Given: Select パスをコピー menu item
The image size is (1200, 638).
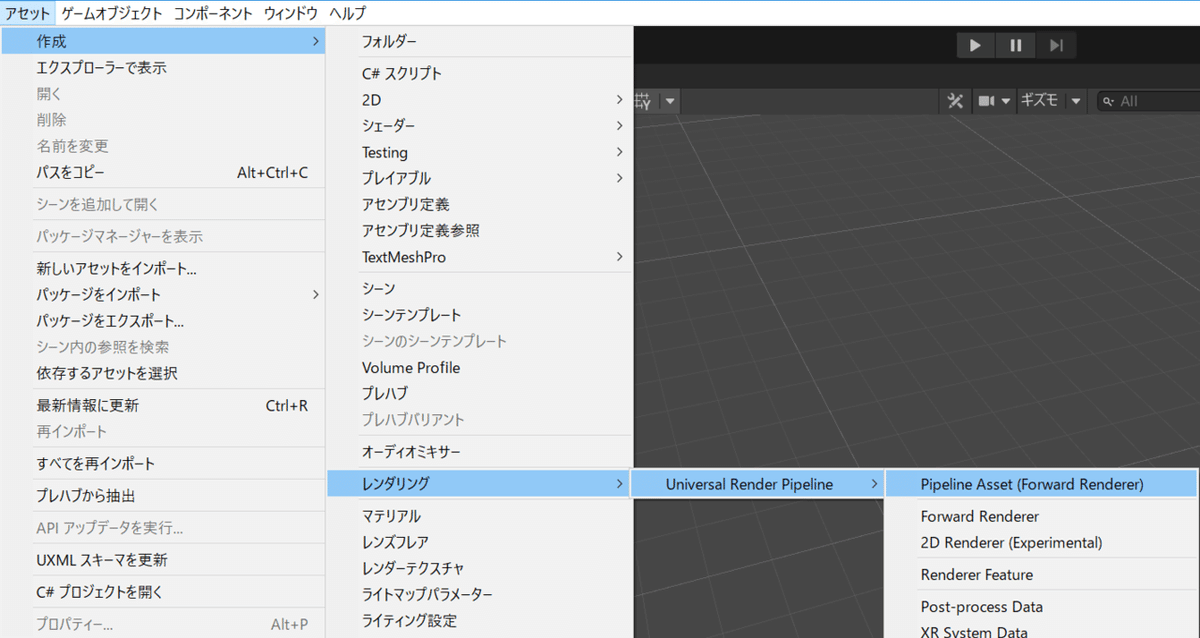Looking at the screenshot, I should (x=163, y=172).
